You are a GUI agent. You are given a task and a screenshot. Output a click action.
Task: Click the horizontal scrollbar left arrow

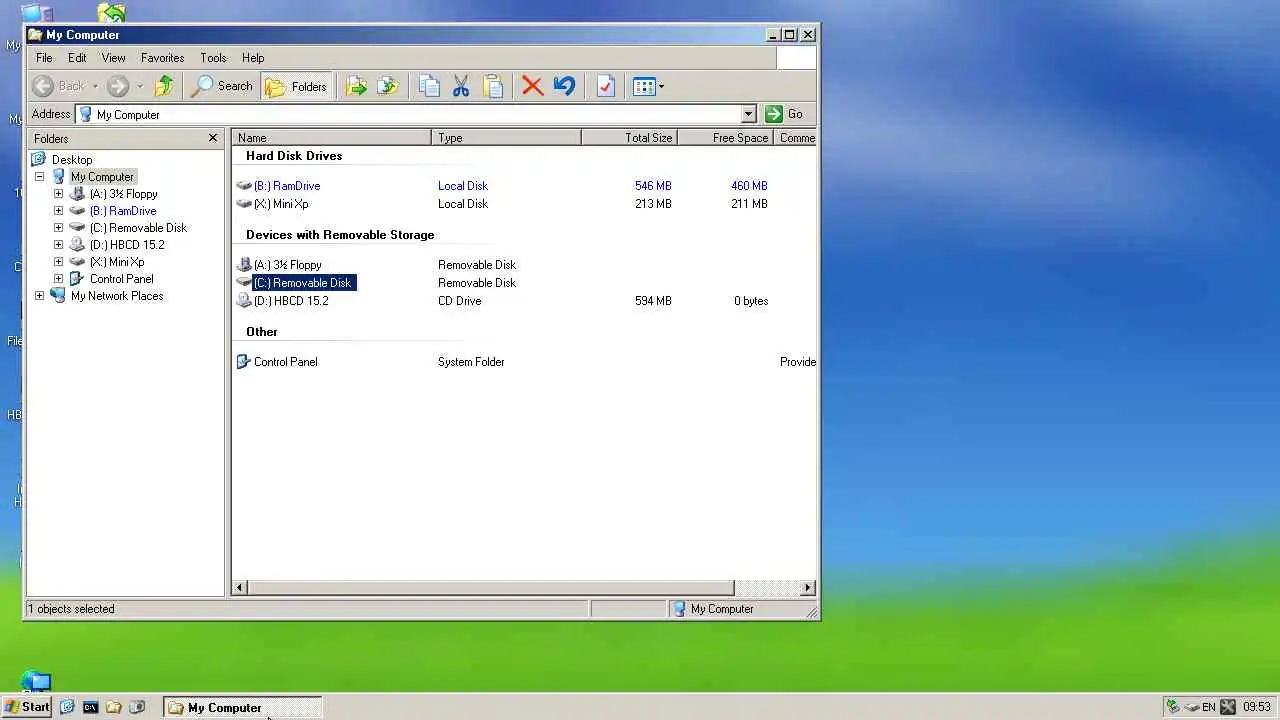pos(240,588)
